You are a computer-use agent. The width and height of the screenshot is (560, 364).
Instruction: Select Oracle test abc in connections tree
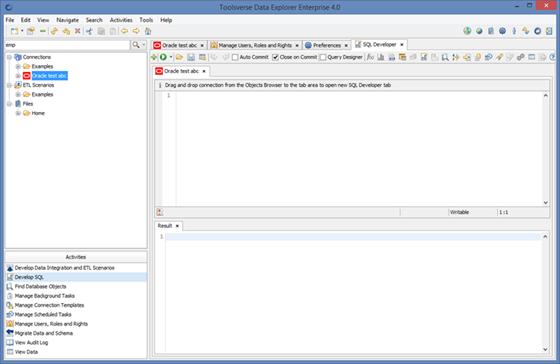coord(49,76)
